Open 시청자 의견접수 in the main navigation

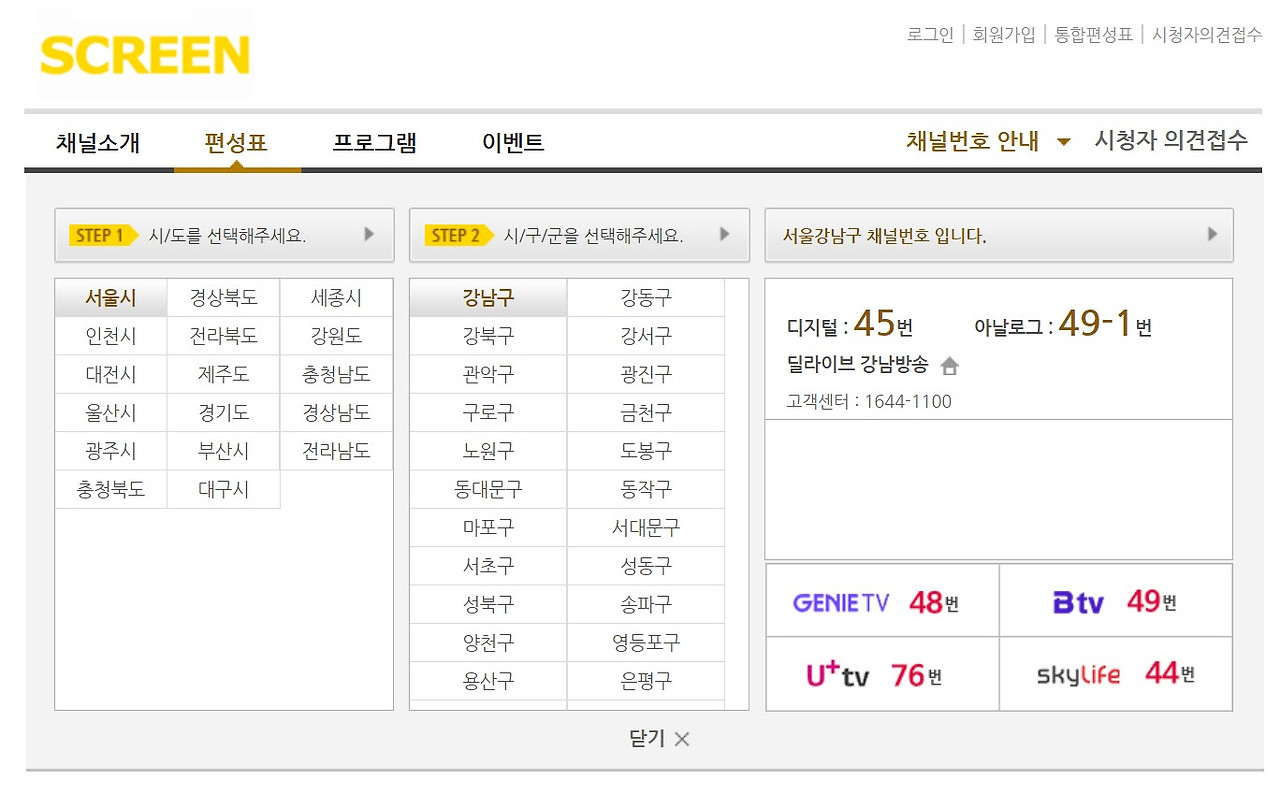click(1171, 140)
